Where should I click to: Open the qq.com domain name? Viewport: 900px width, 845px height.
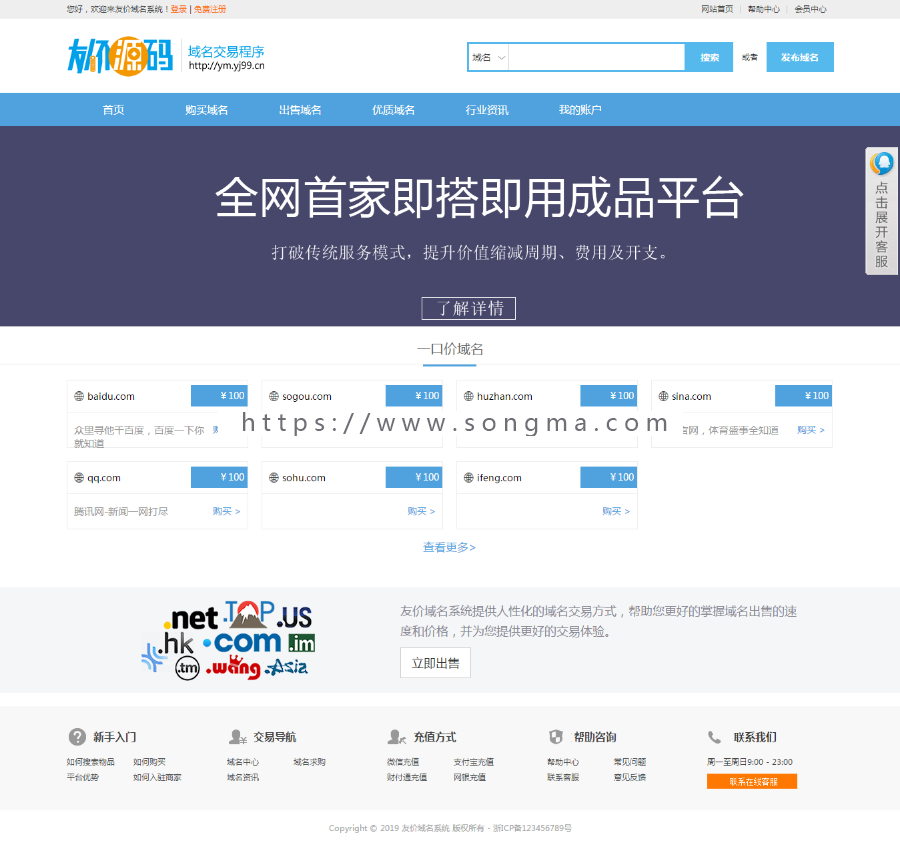point(104,478)
